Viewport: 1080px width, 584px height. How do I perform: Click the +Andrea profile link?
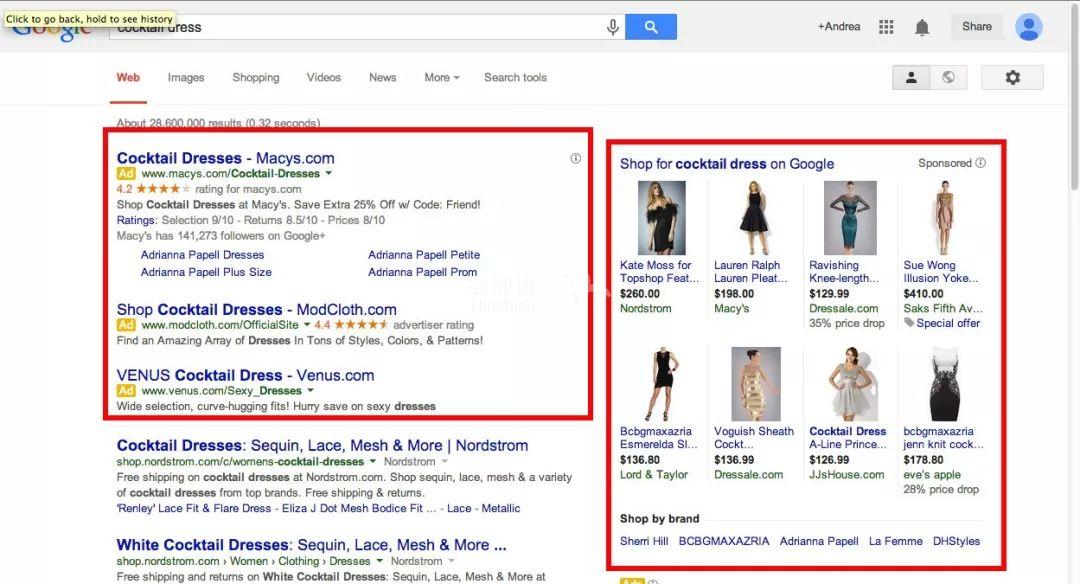(839, 27)
